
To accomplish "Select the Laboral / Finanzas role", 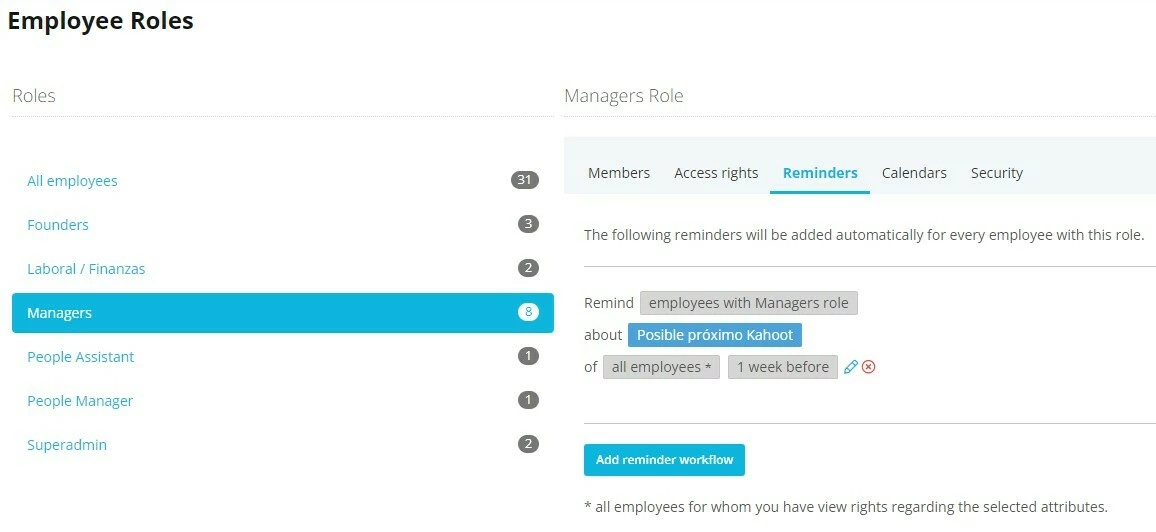I will pyautogui.click(x=282, y=269).
